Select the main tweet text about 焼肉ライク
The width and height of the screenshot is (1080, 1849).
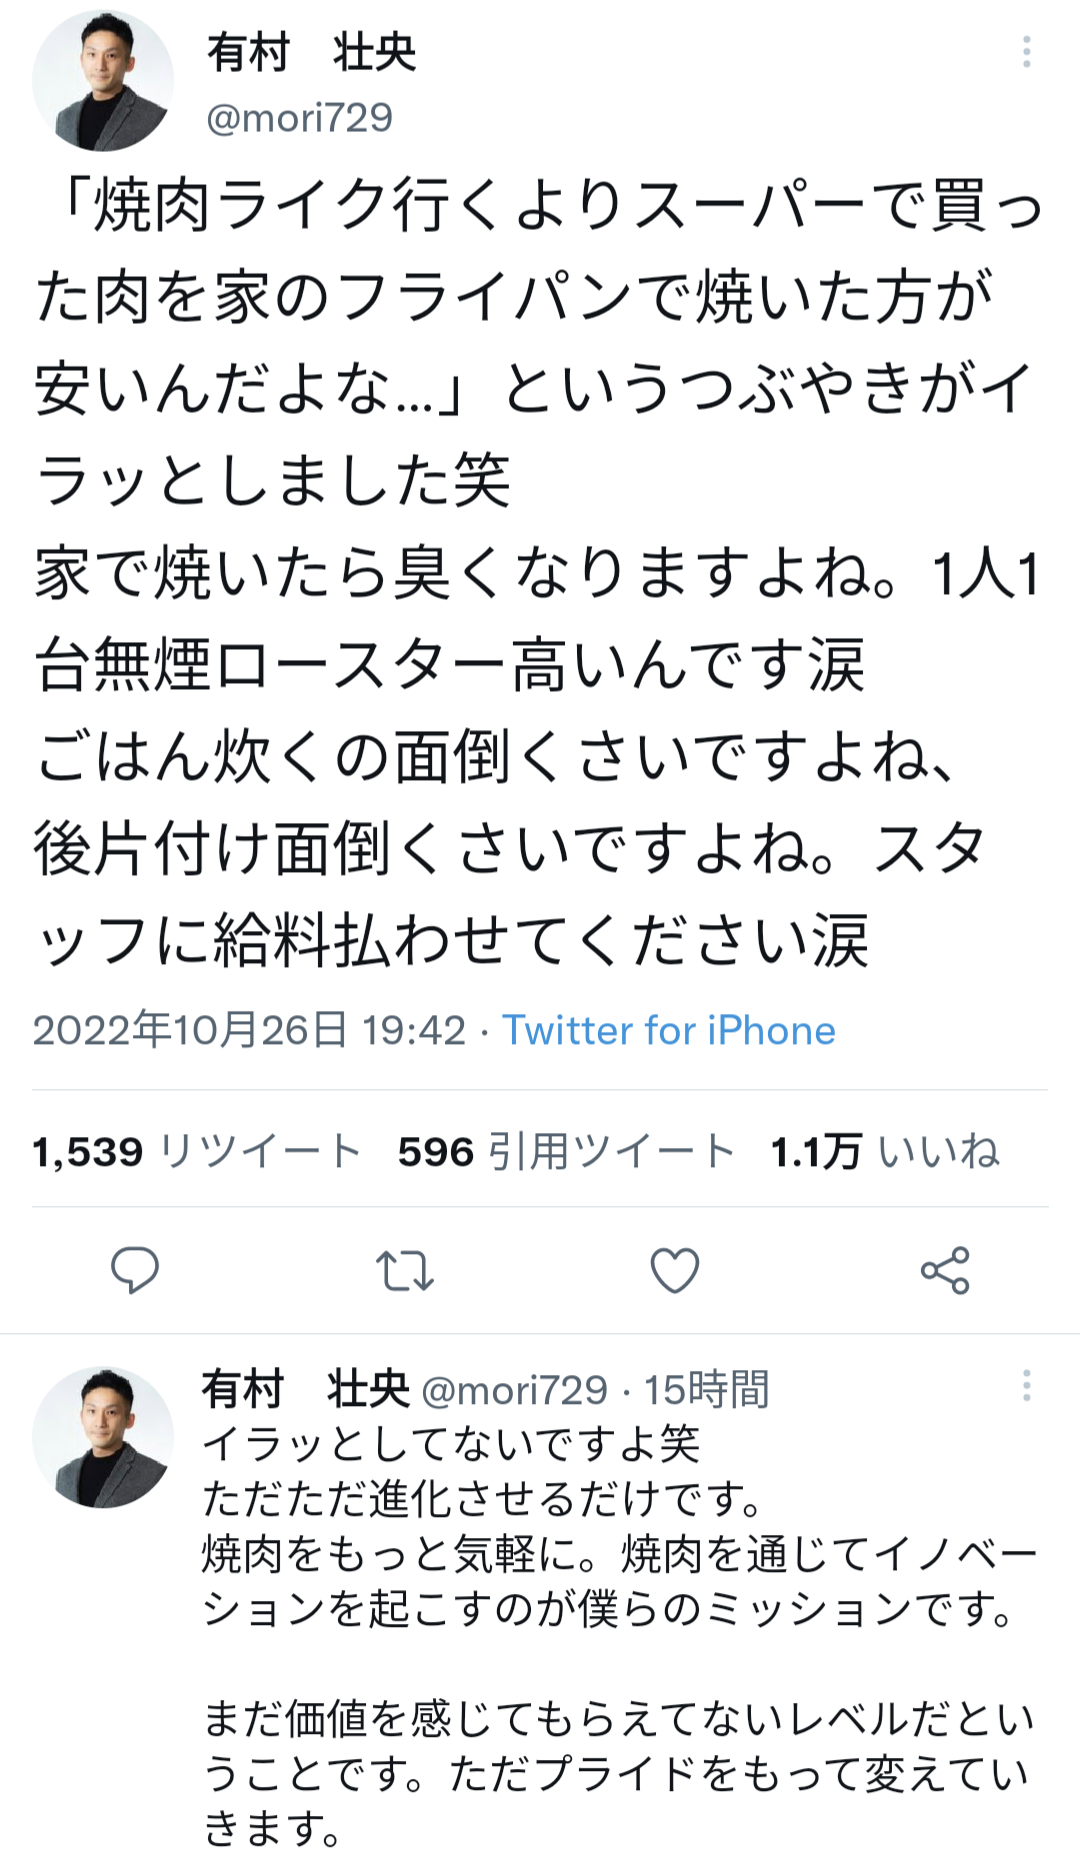540,573
